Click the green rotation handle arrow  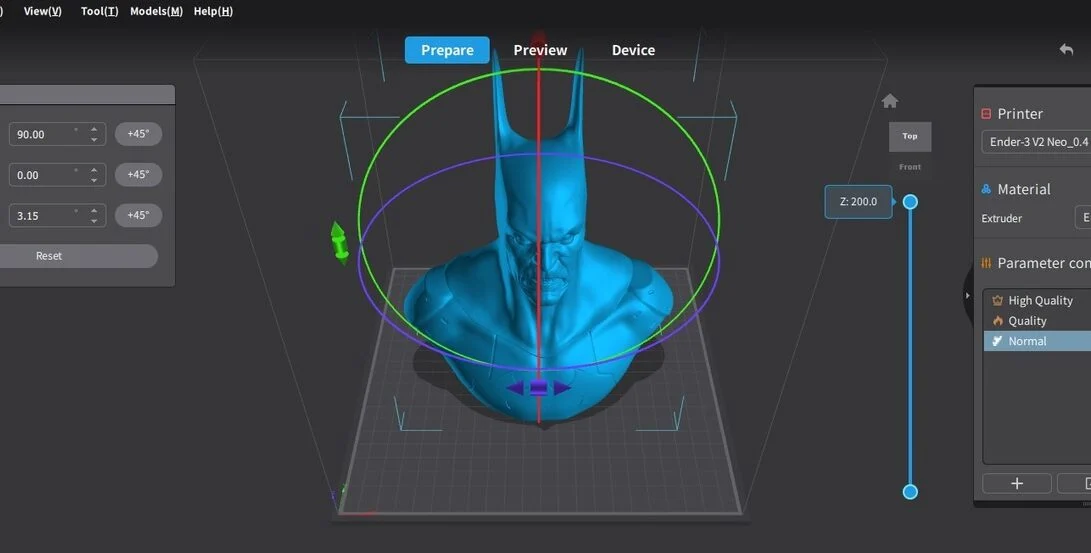pos(340,242)
